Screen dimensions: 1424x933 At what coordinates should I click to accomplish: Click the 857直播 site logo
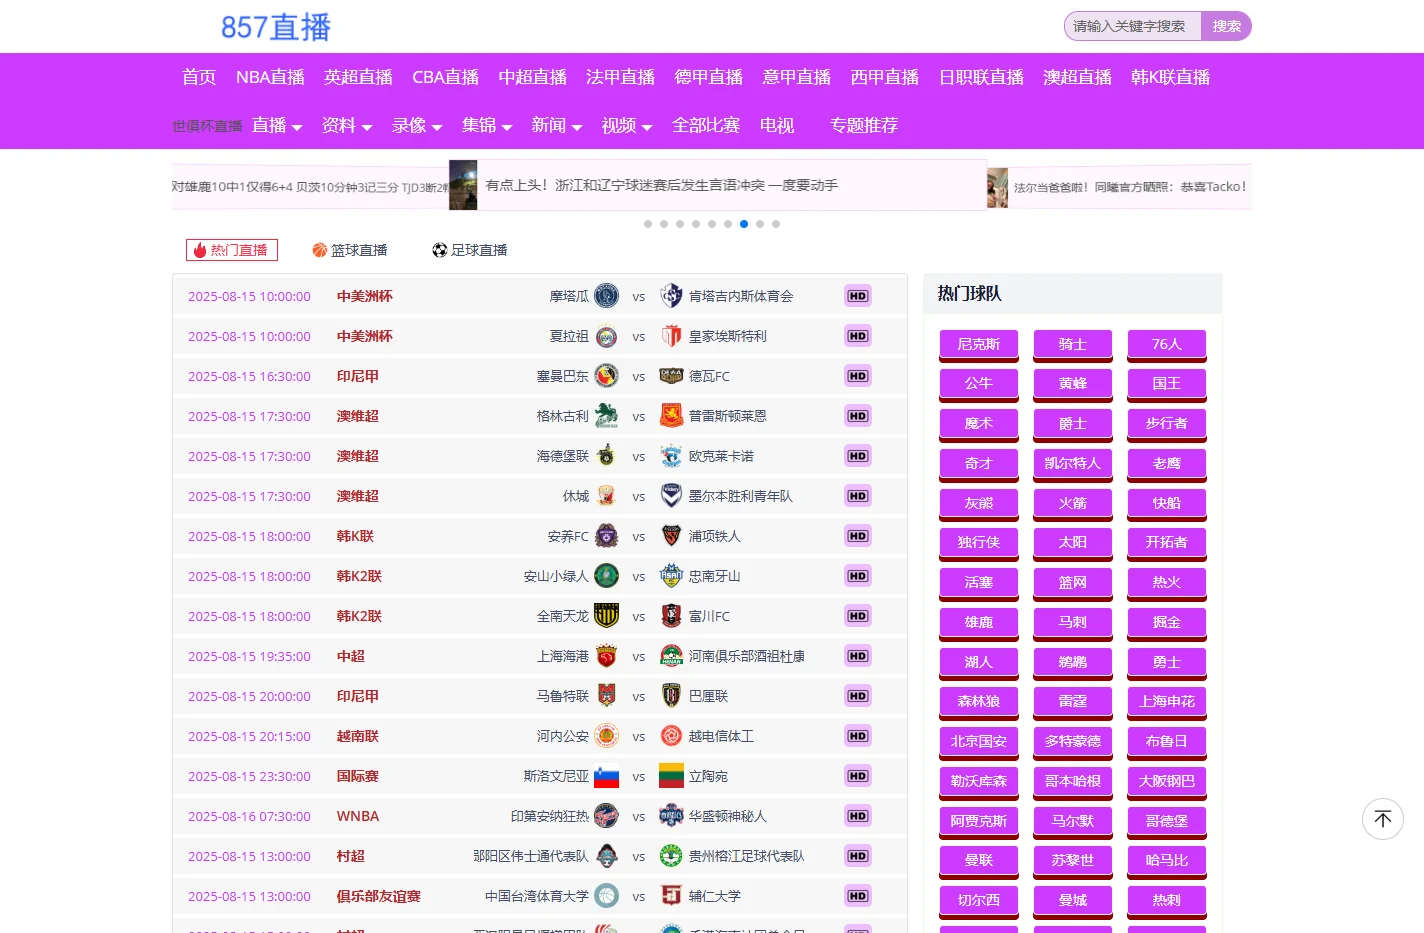pyautogui.click(x=276, y=27)
